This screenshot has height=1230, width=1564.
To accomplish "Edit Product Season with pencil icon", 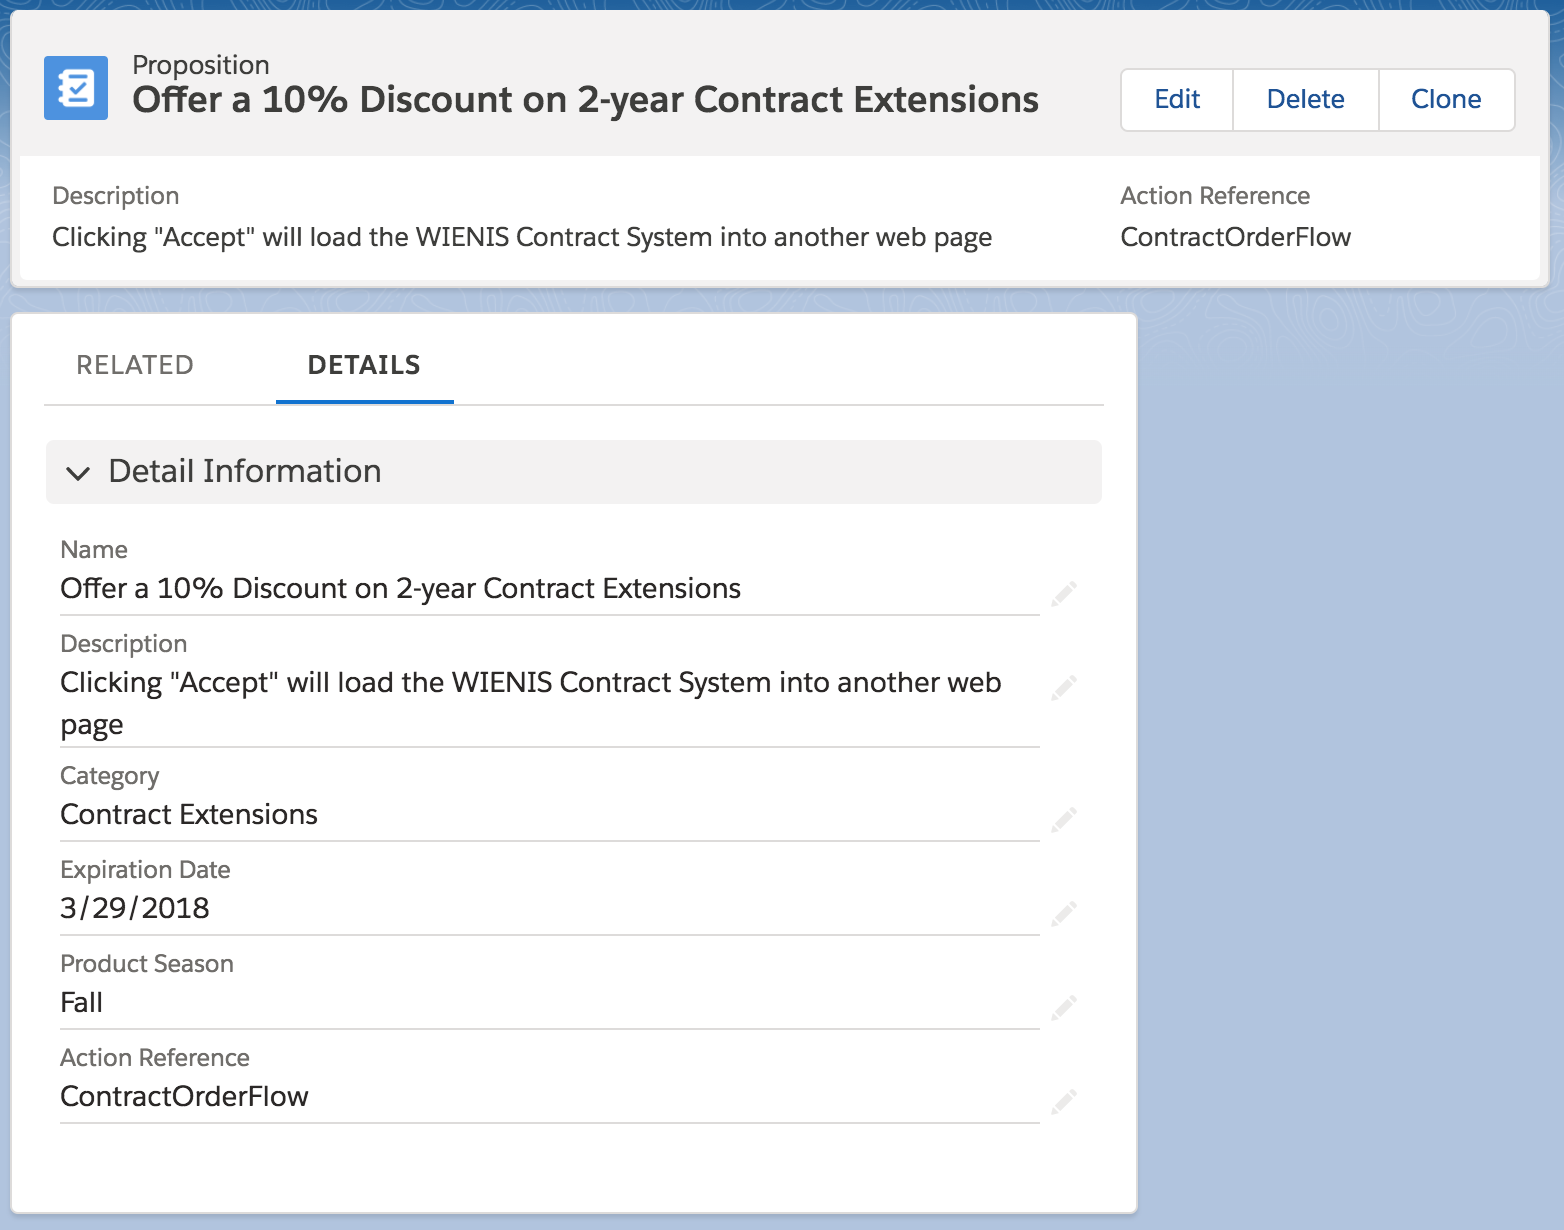I will tap(1064, 1007).
